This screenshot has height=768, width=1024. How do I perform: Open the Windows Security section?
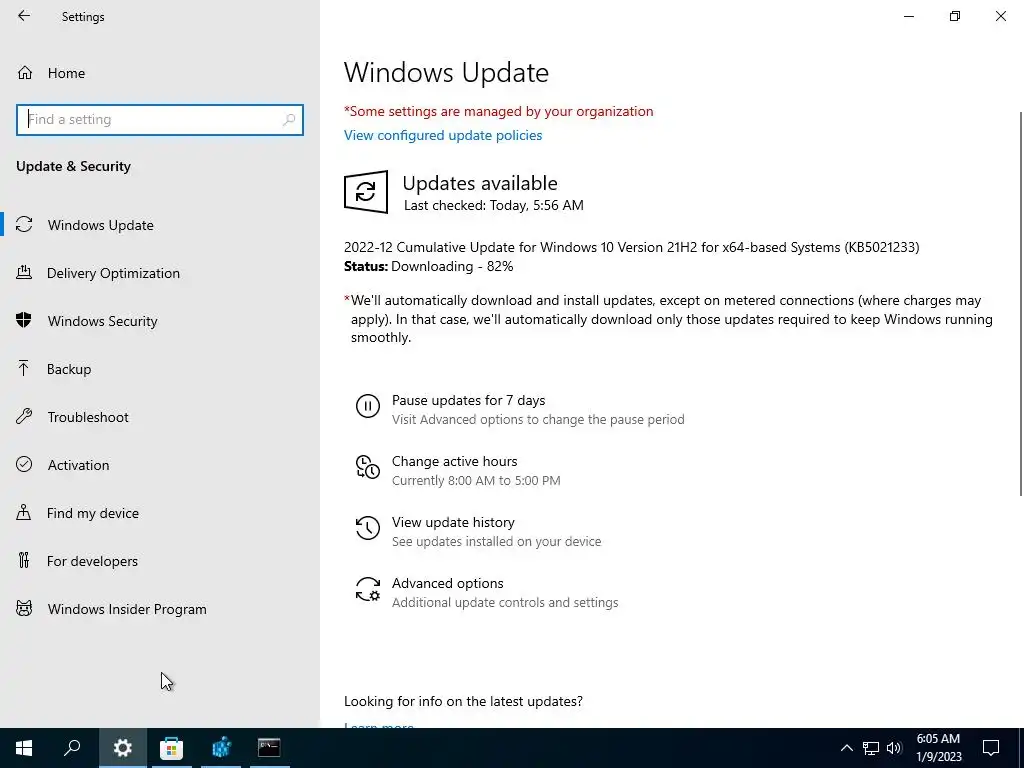point(160,321)
